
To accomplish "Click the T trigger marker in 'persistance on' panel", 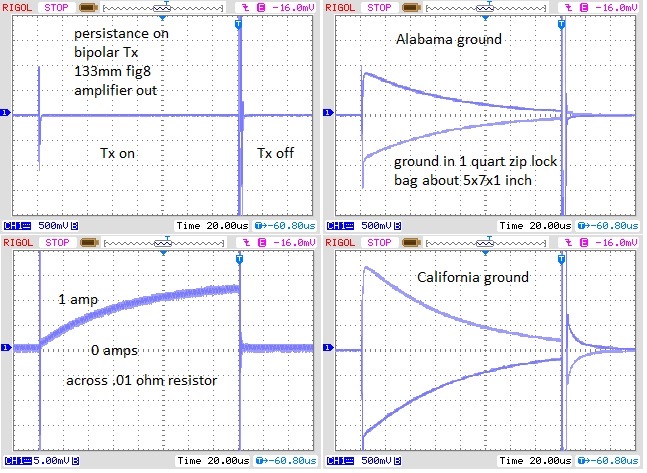I will pos(238,24).
